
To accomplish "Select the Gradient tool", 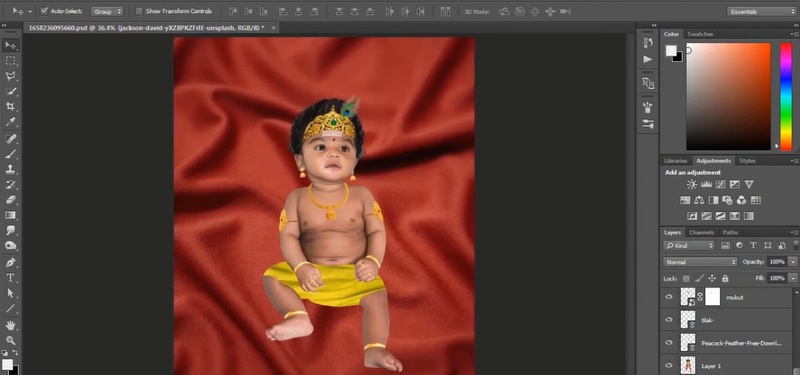I will tap(10, 215).
